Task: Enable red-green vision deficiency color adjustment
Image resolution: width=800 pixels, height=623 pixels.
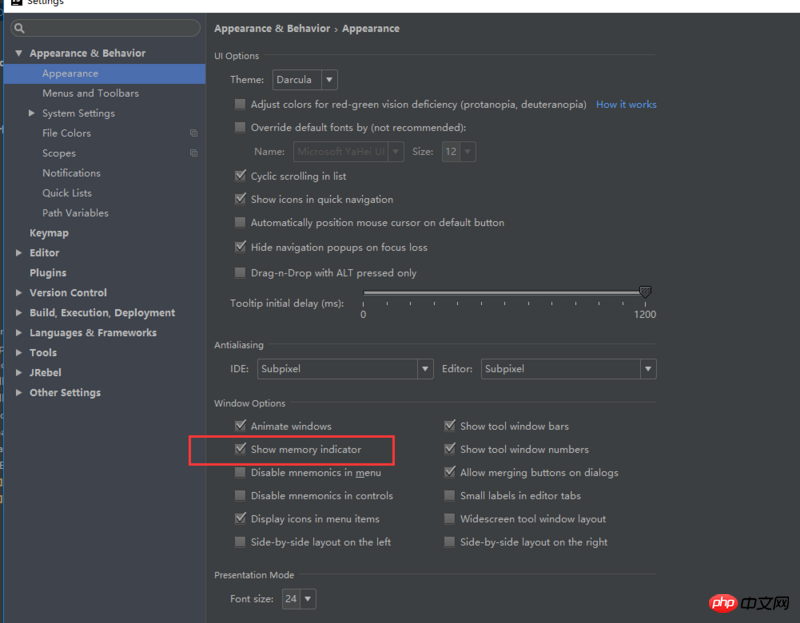Action: [x=240, y=104]
